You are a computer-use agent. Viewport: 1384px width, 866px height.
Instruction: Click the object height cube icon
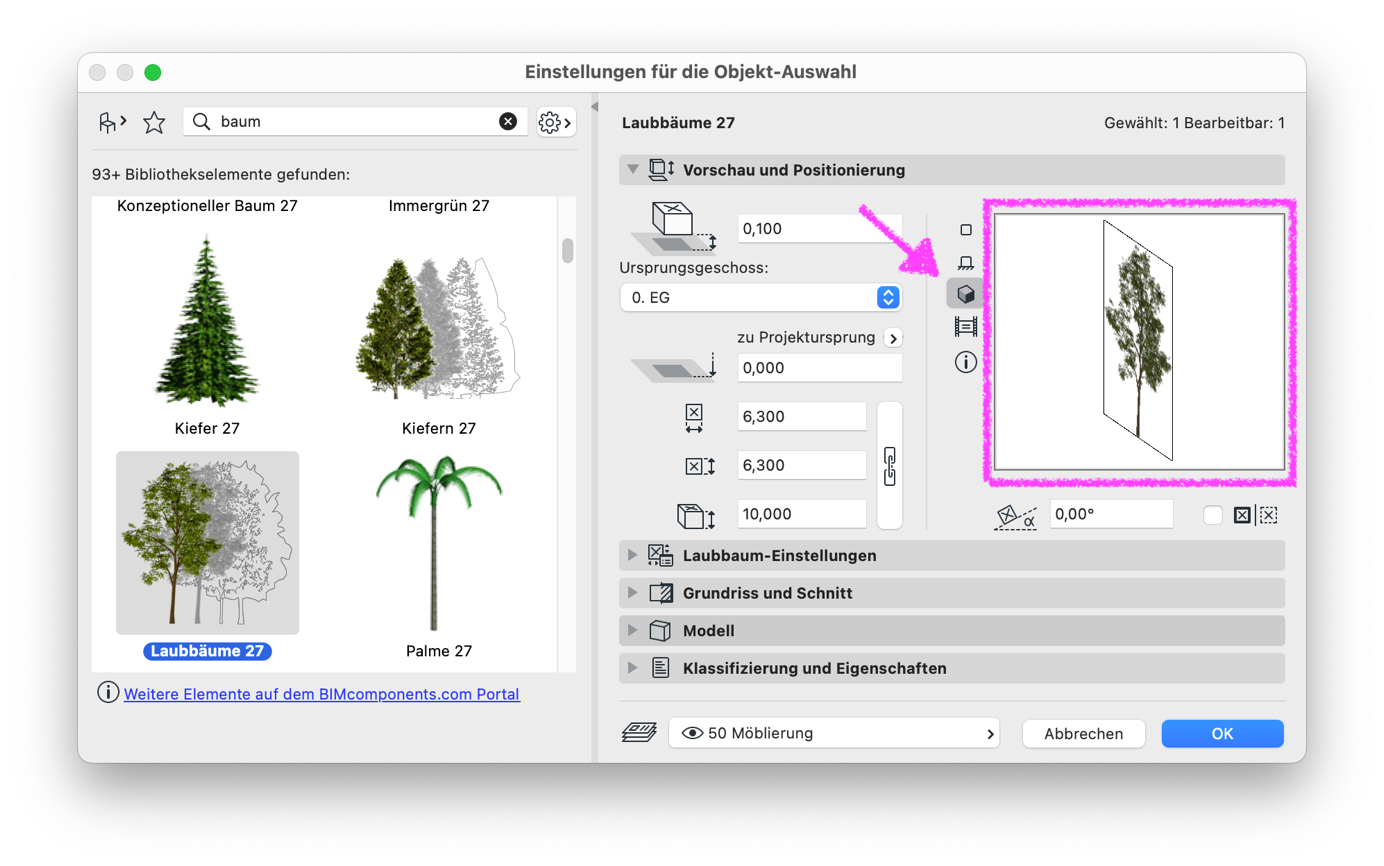[694, 516]
